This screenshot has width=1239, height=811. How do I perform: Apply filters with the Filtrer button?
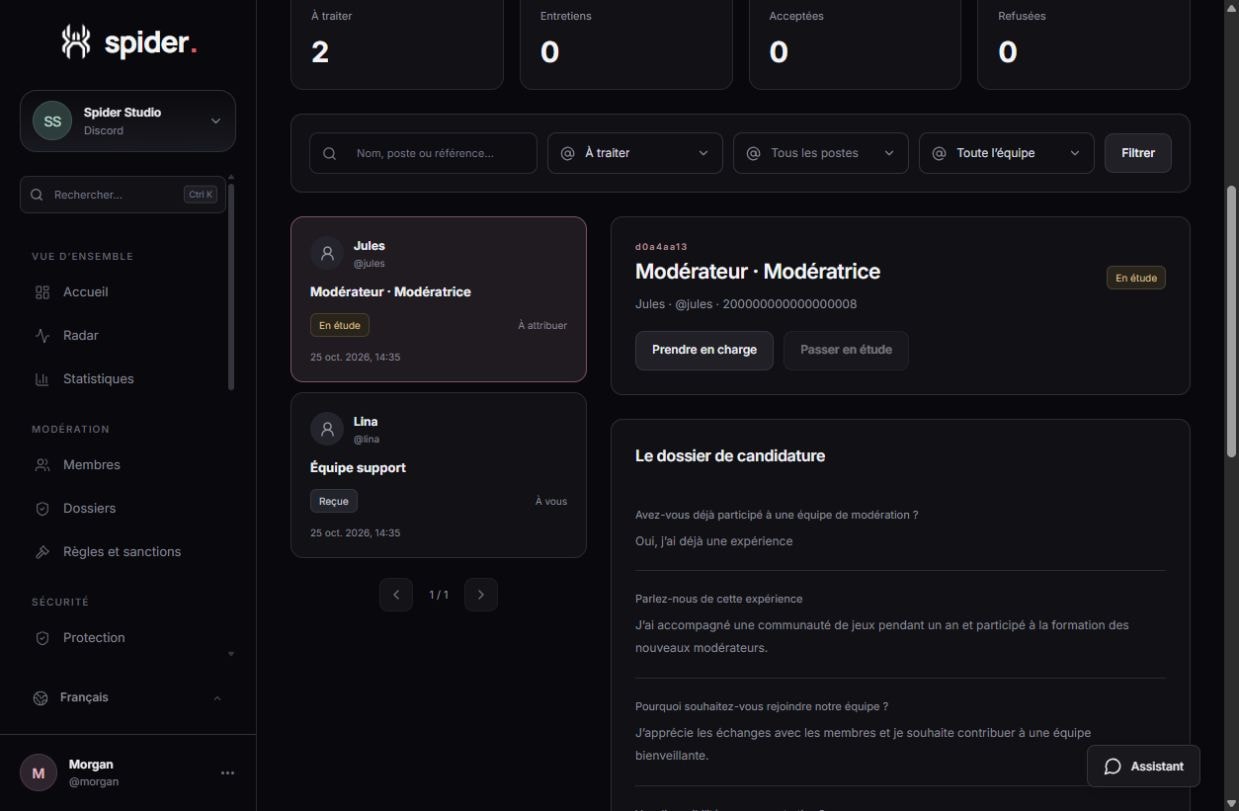pyautogui.click(x=1138, y=154)
